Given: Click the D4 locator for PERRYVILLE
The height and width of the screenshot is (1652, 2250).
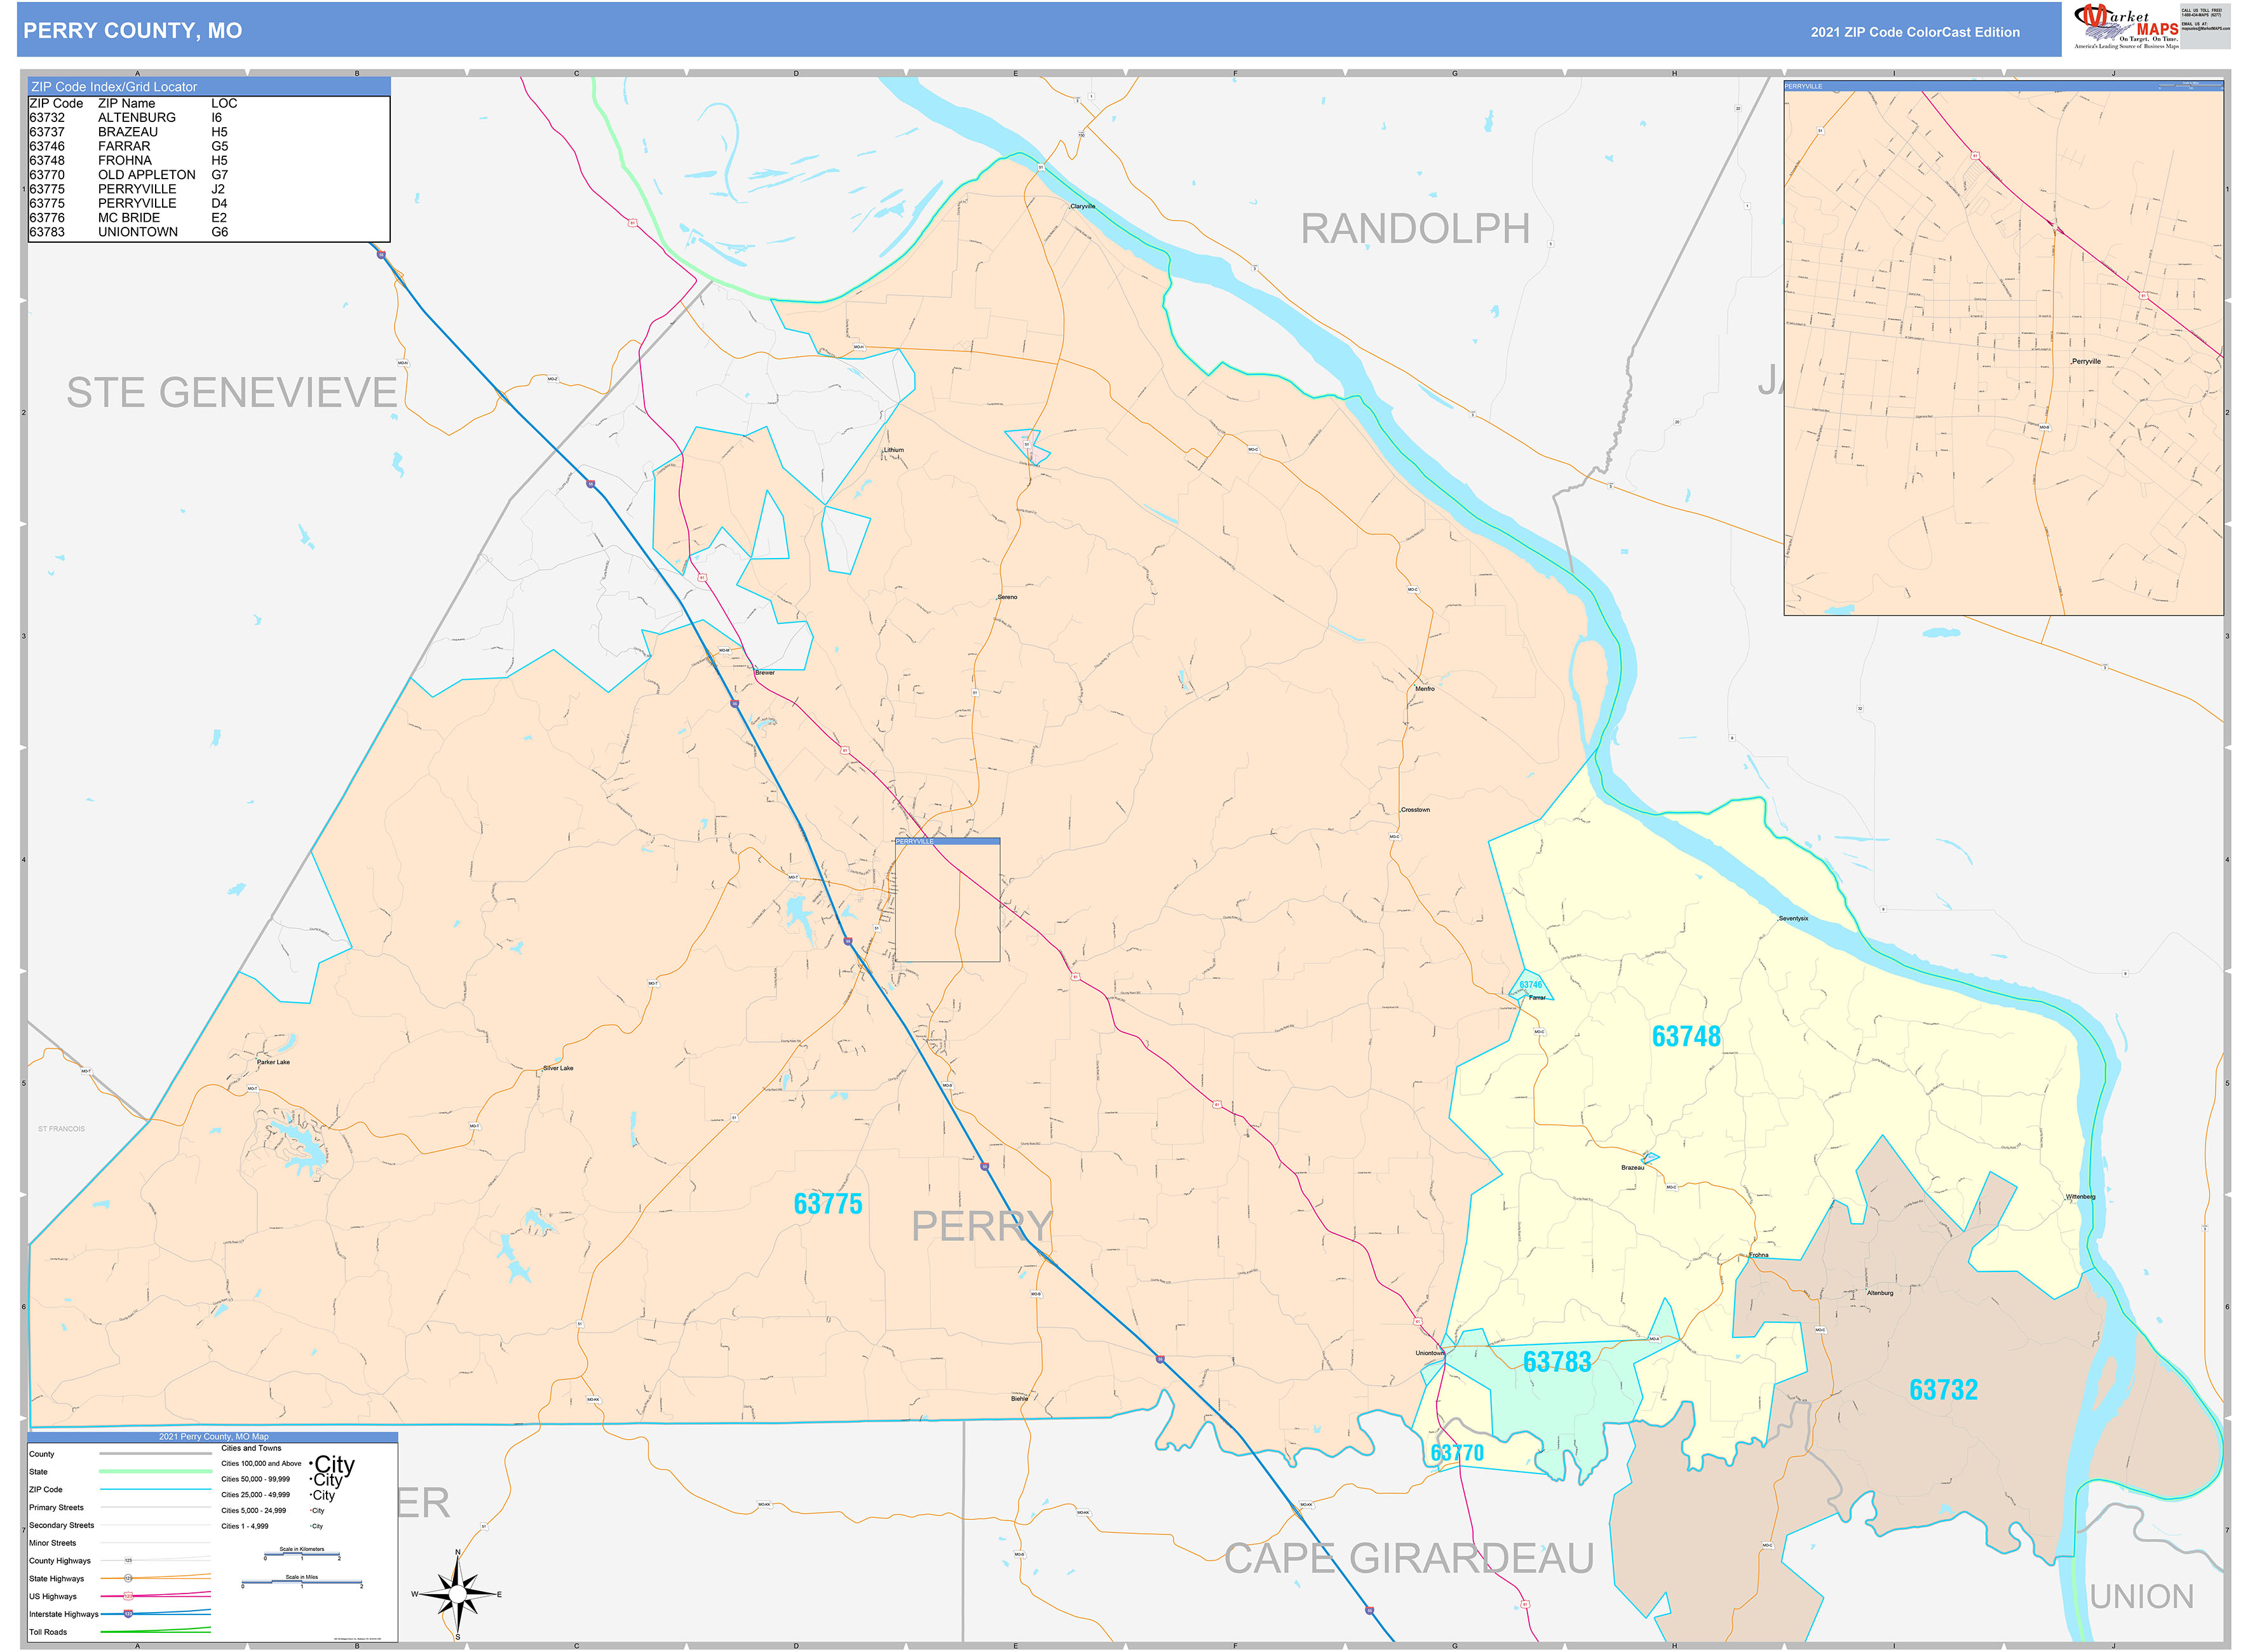Looking at the screenshot, I should (219, 203).
